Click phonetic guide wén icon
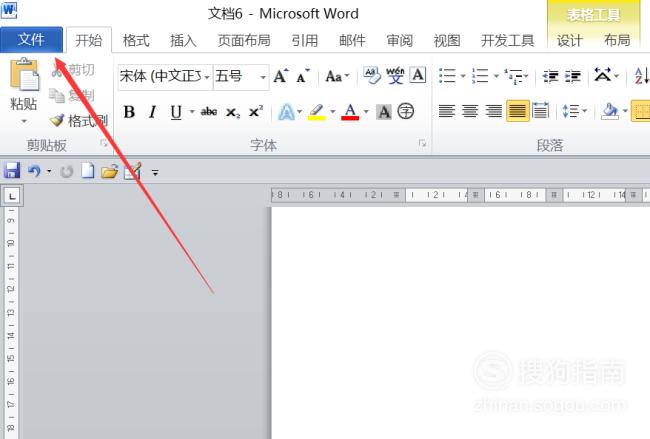 click(395, 75)
